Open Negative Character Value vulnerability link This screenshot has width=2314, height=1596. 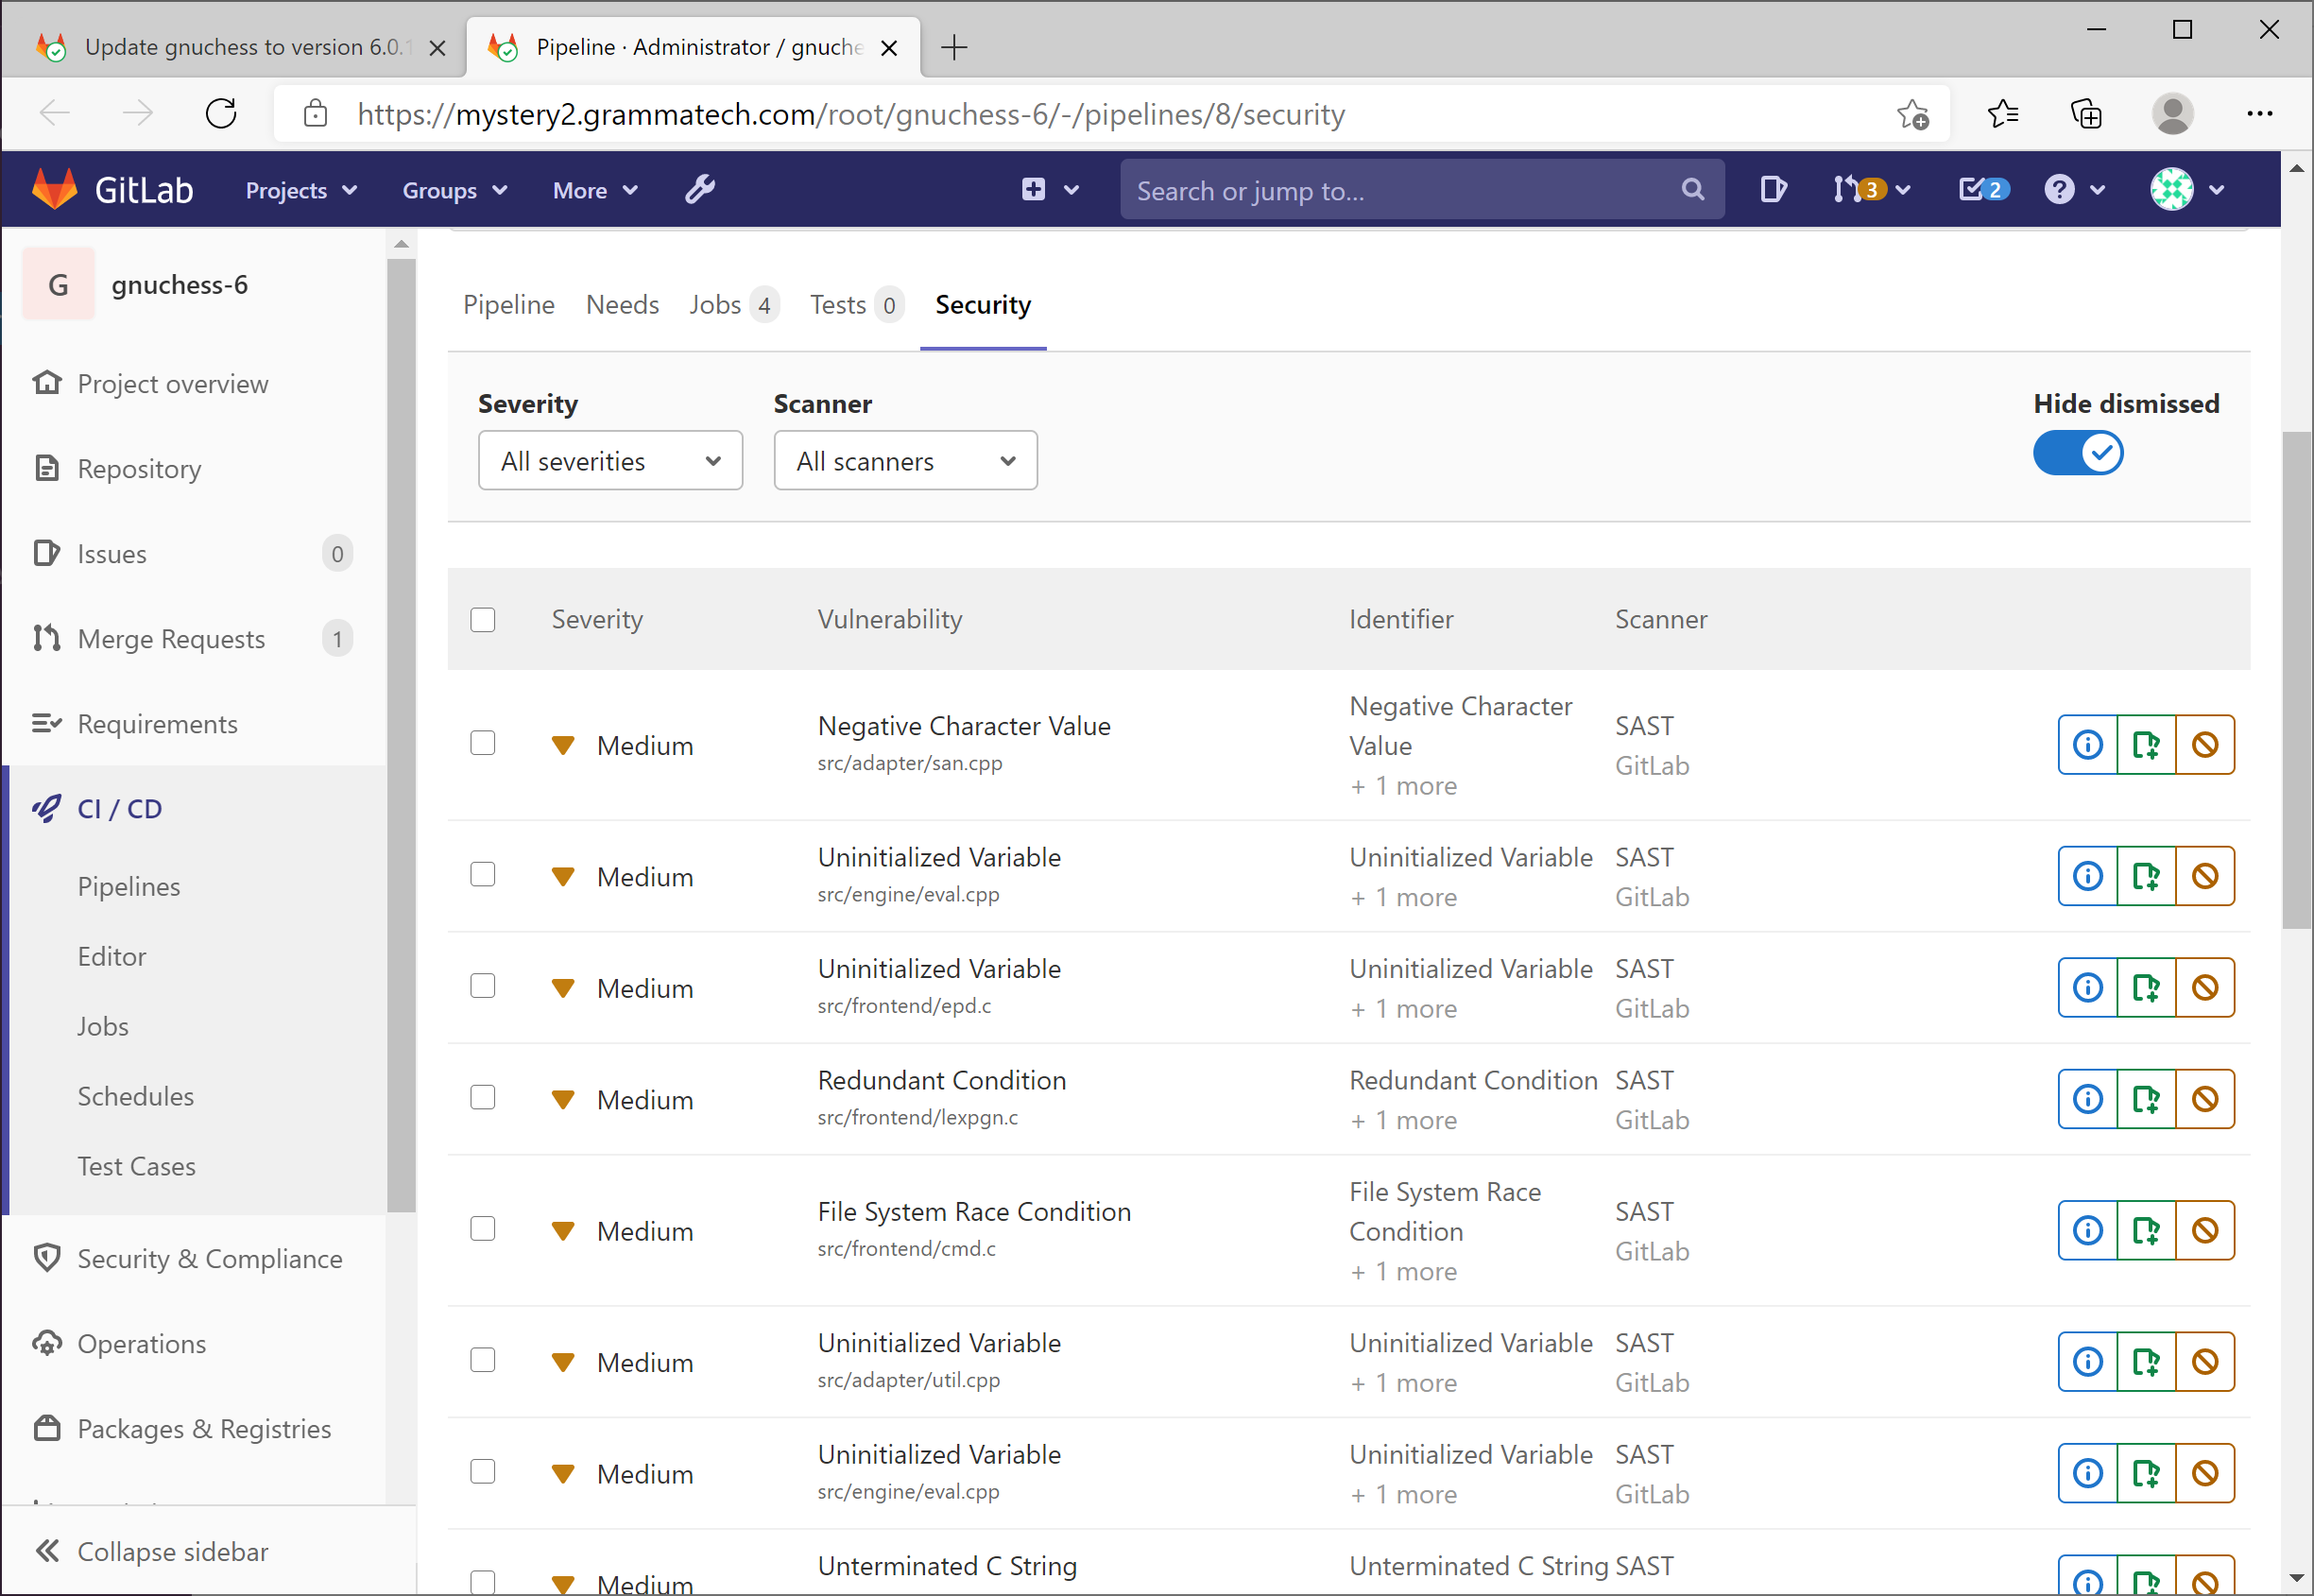[x=963, y=726]
